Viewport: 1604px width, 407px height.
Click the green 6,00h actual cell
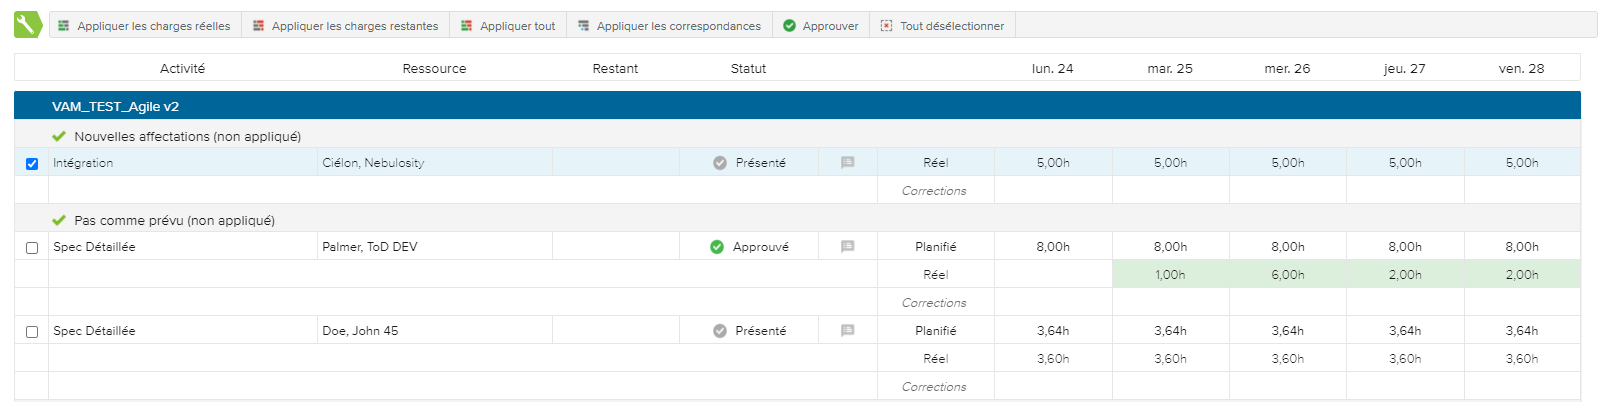coord(1287,275)
